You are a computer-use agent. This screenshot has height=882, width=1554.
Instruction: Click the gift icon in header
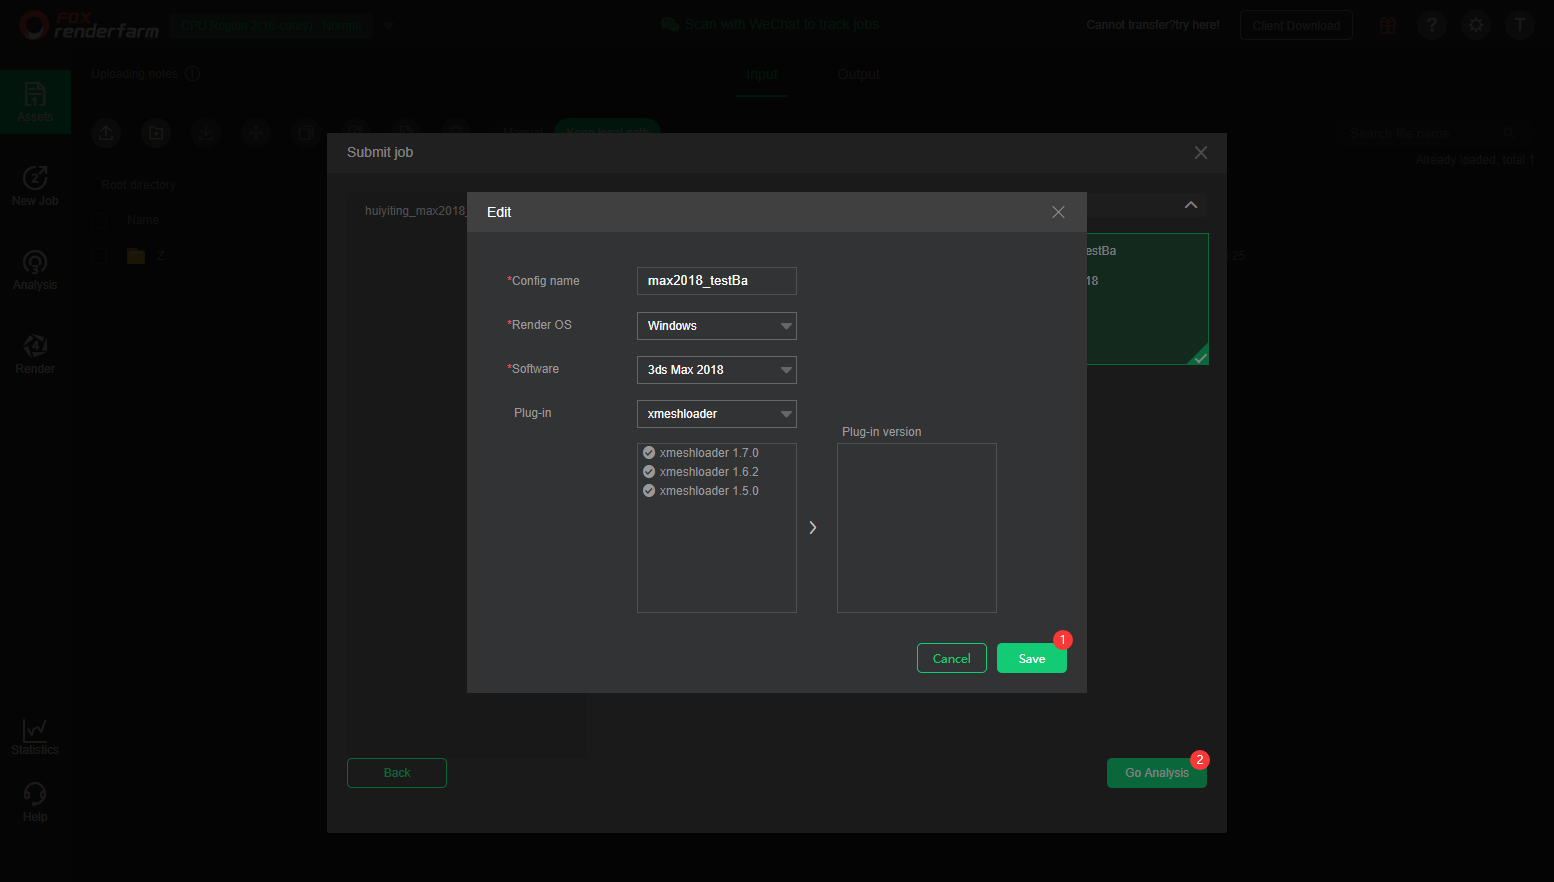pyautogui.click(x=1388, y=25)
